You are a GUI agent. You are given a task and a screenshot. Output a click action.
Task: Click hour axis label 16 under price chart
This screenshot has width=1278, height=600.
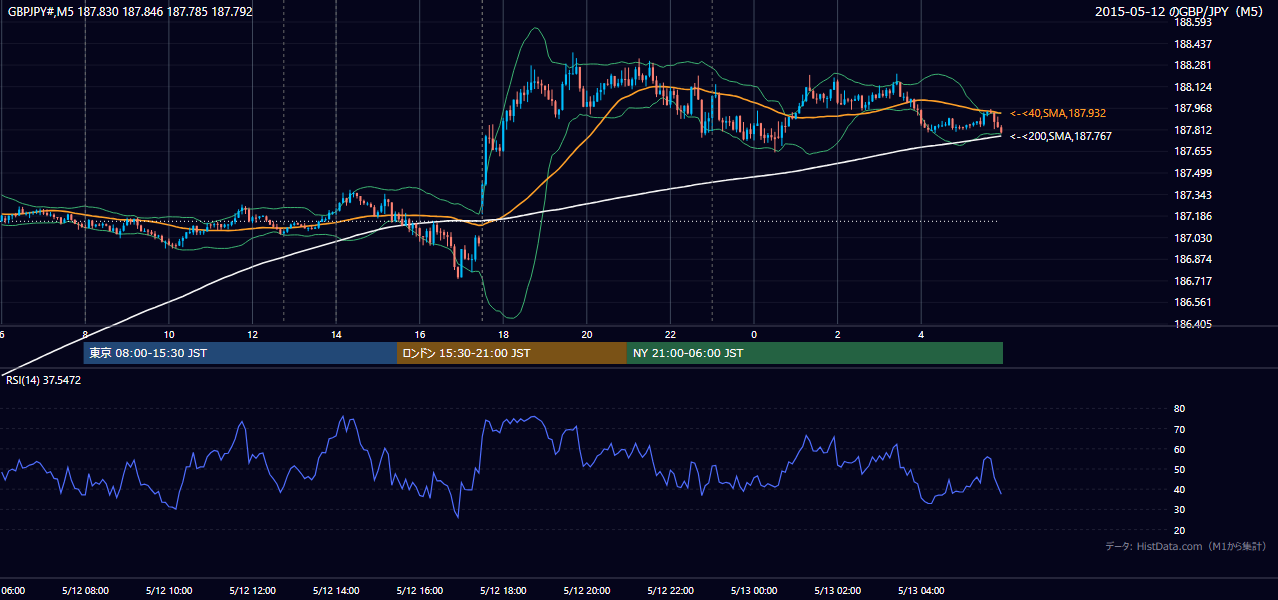[x=420, y=334]
